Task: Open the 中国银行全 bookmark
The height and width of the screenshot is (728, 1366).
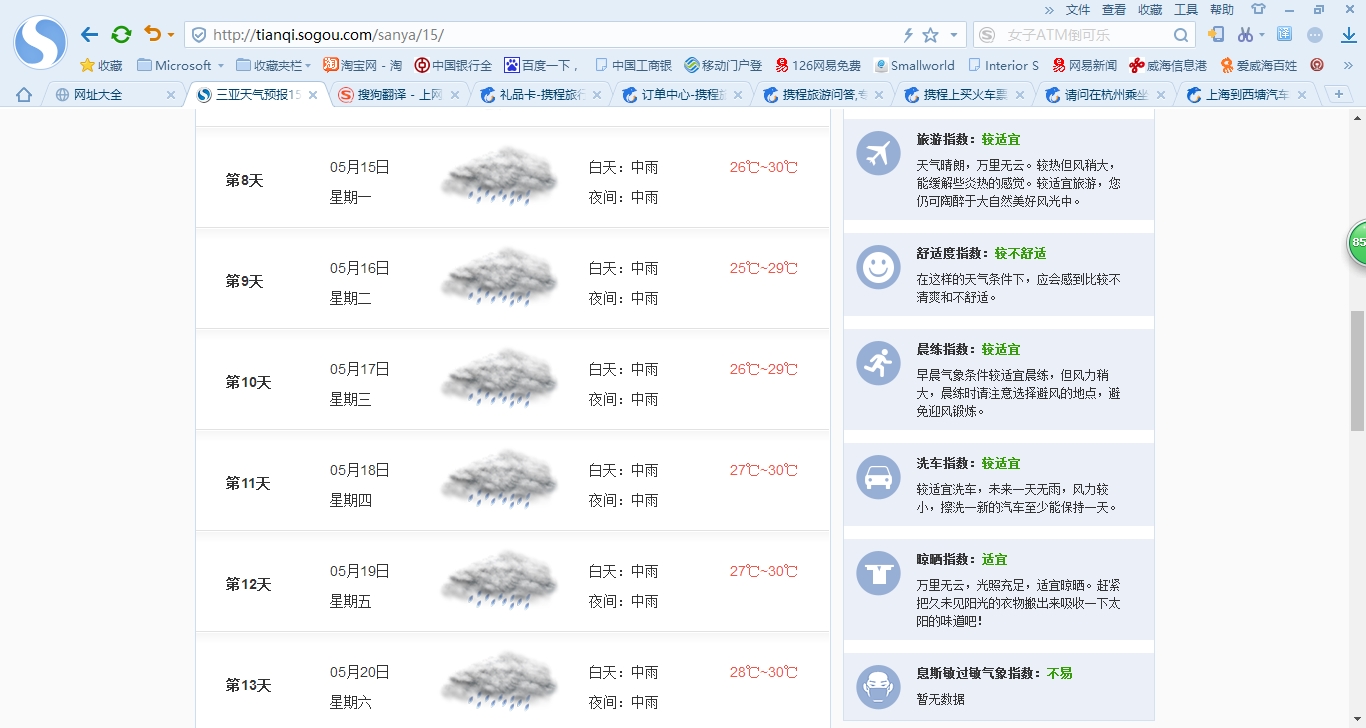Action: pyautogui.click(x=453, y=65)
